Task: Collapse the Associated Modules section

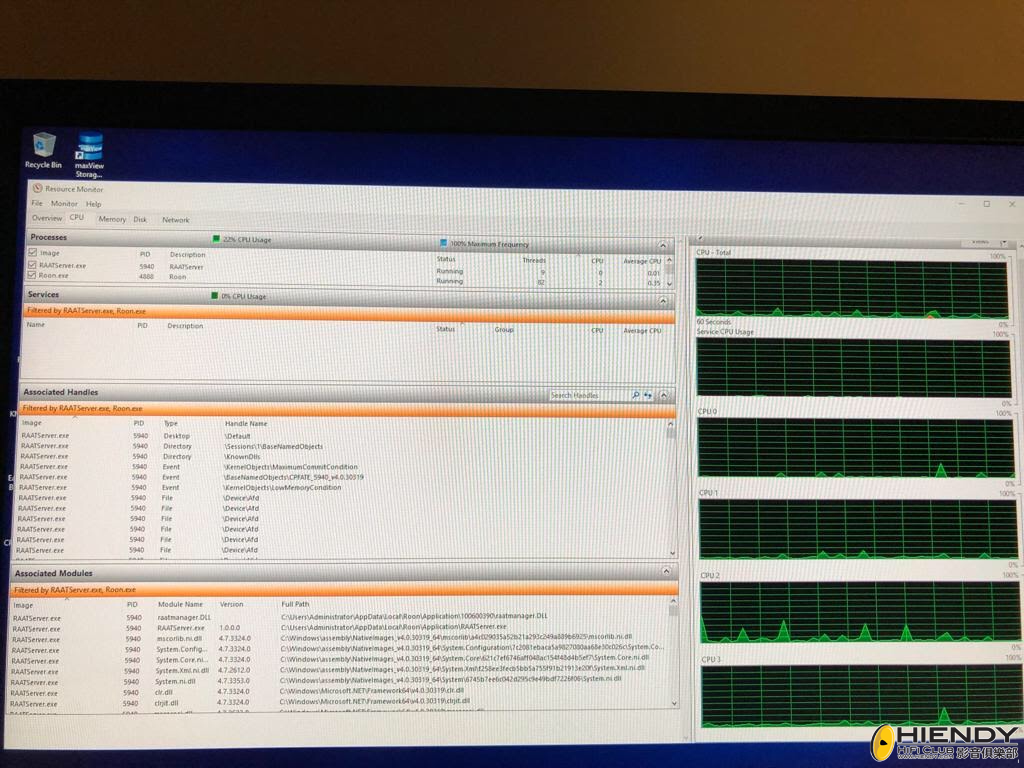Action: (665, 571)
